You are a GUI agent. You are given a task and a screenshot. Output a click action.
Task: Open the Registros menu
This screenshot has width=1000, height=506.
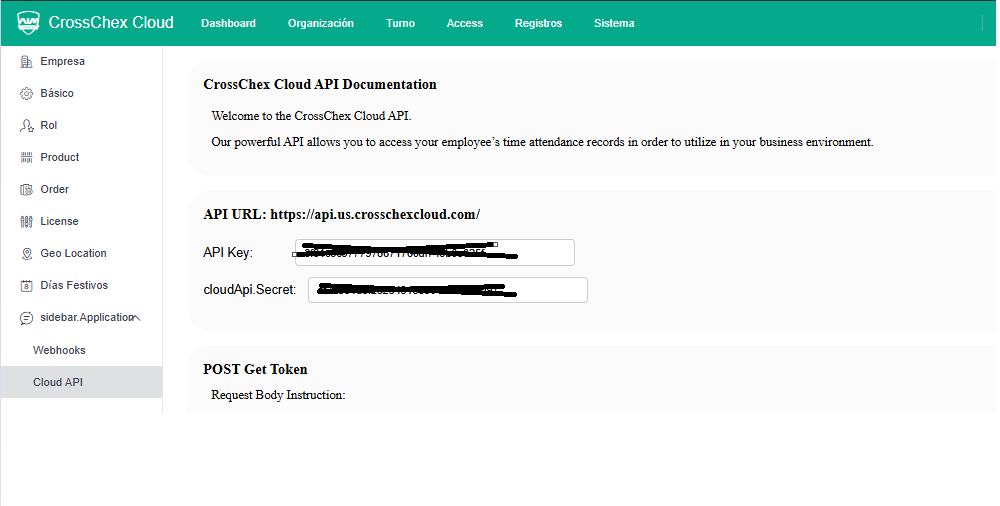pos(538,23)
